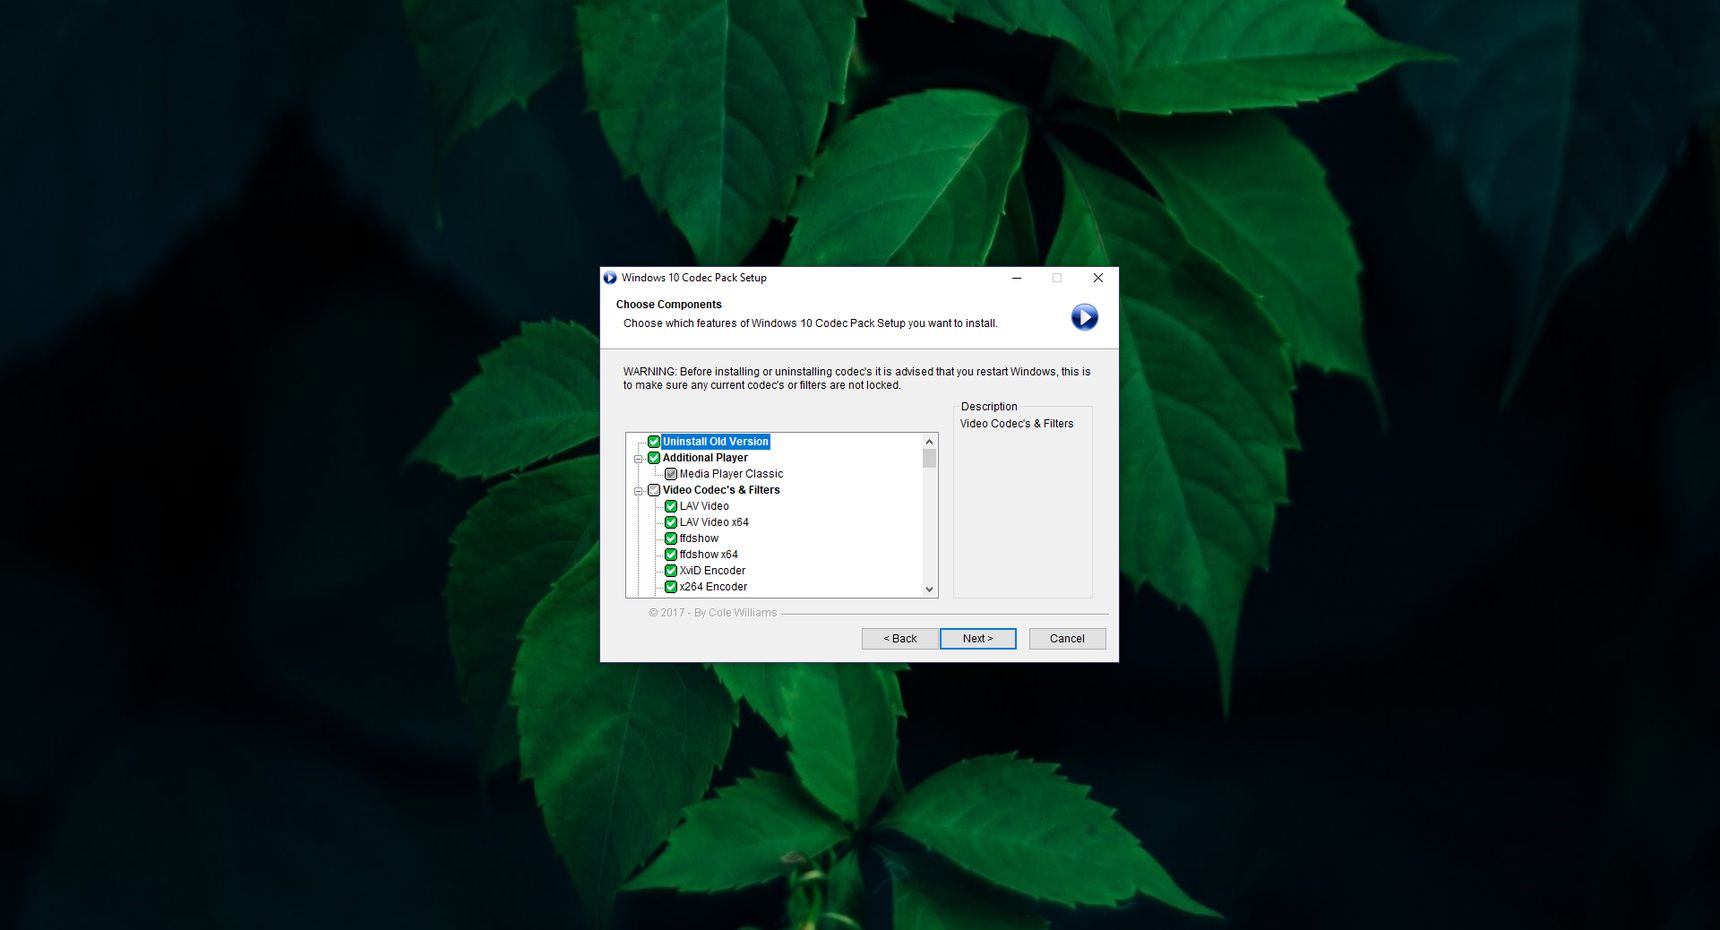The width and height of the screenshot is (1720, 930).
Task: Collapse the Additional Player tree node
Action: (638, 459)
